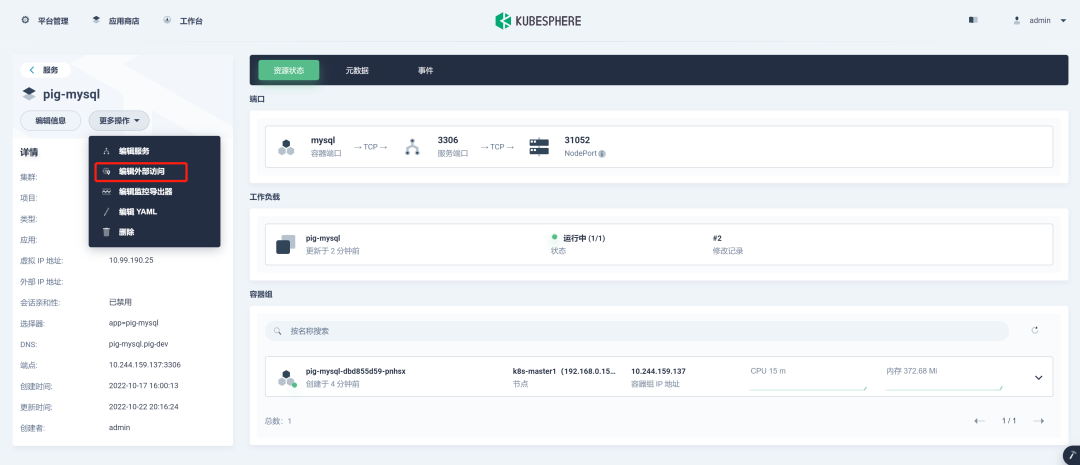
Task: Expand pig-mysql-dbd855d59-pnhsx pod row
Action: [1039, 378]
